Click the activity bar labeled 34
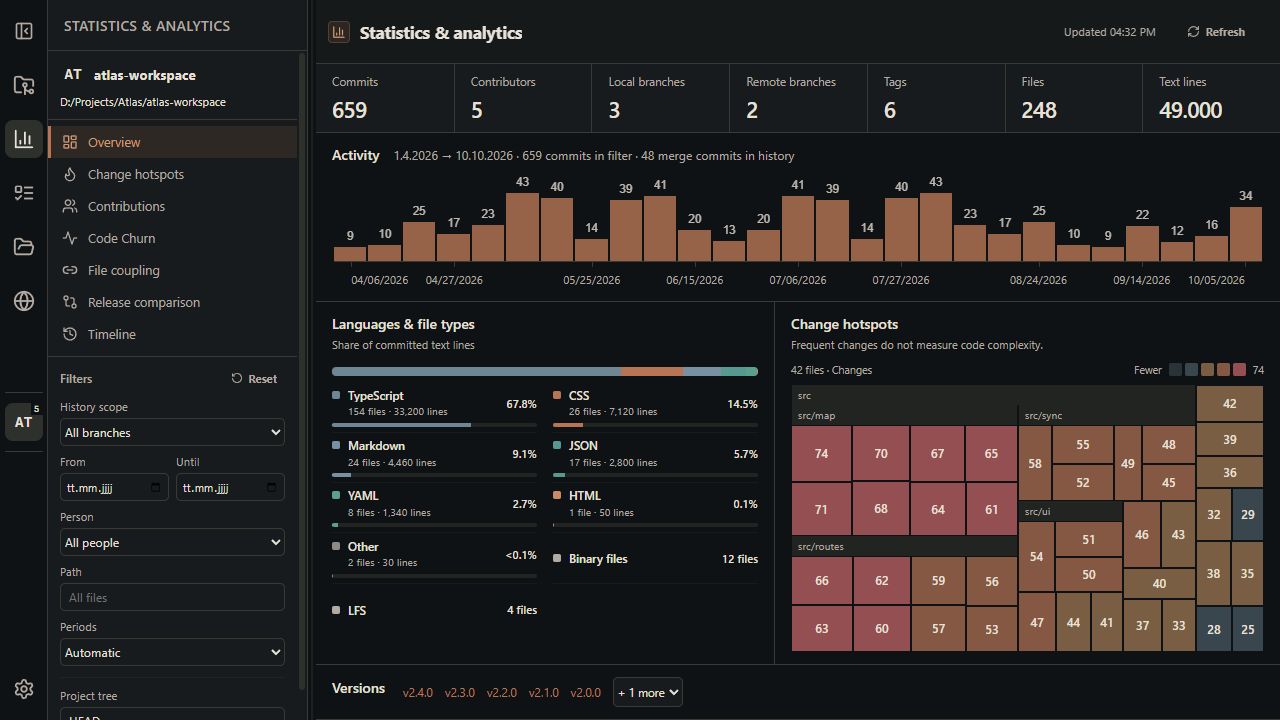 1245,234
